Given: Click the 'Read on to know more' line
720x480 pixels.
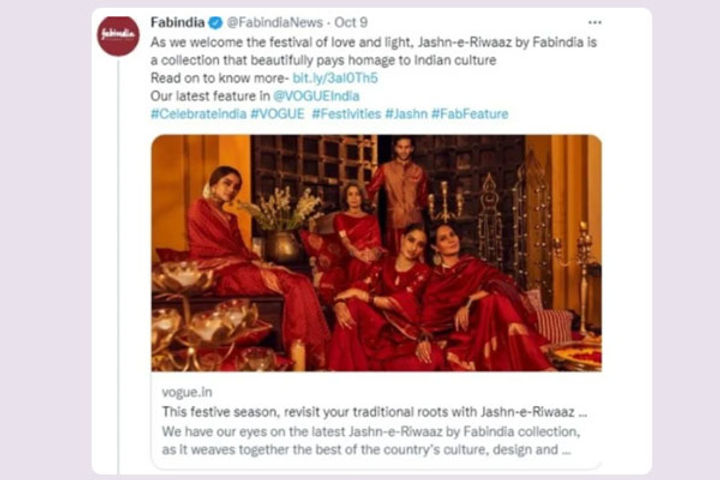Looking at the screenshot, I should pyautogui.click(x=219, y=78).
